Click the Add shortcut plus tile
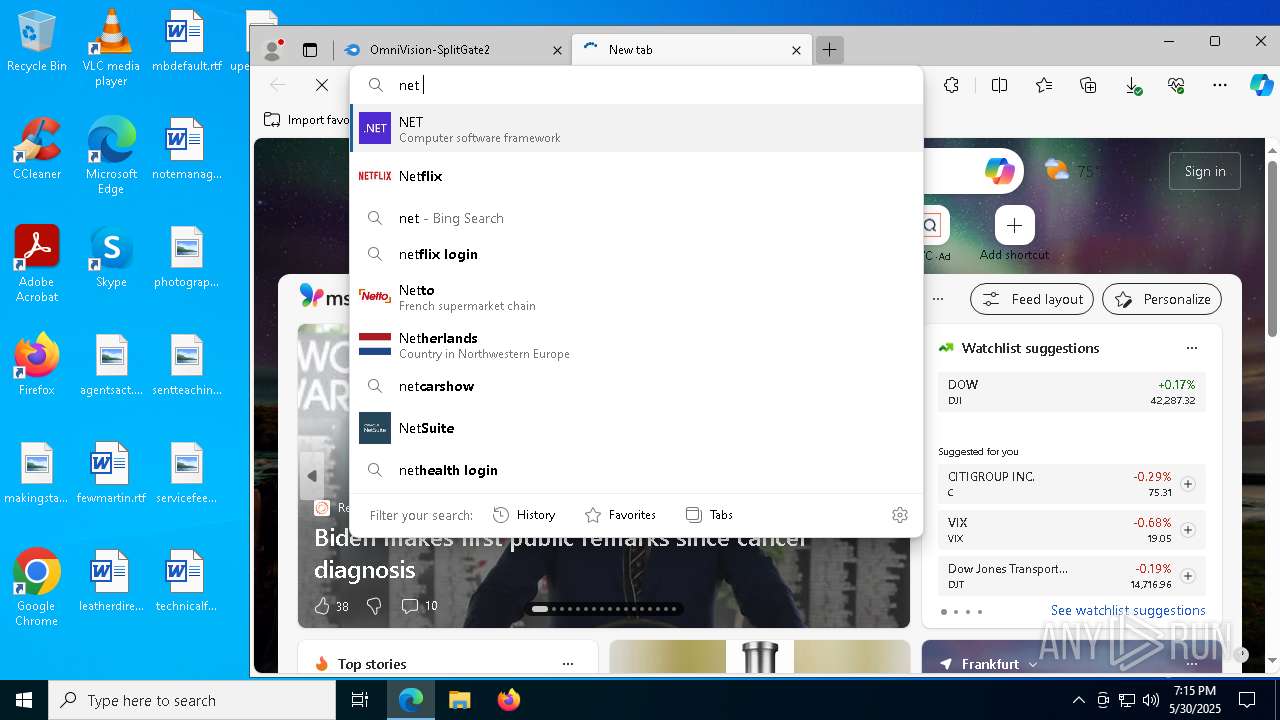 [x=1014, y=225]
